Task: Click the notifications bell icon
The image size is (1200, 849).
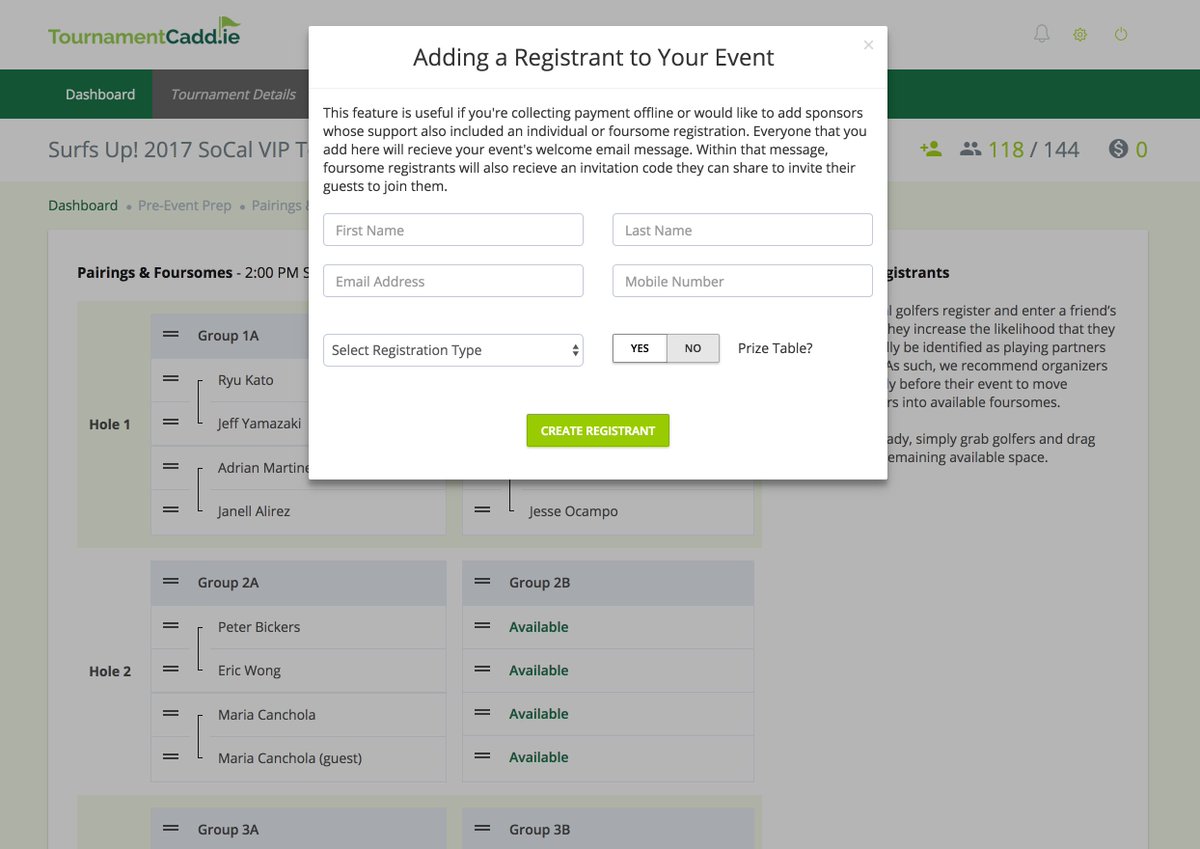Action: [x=1042, y=34]
